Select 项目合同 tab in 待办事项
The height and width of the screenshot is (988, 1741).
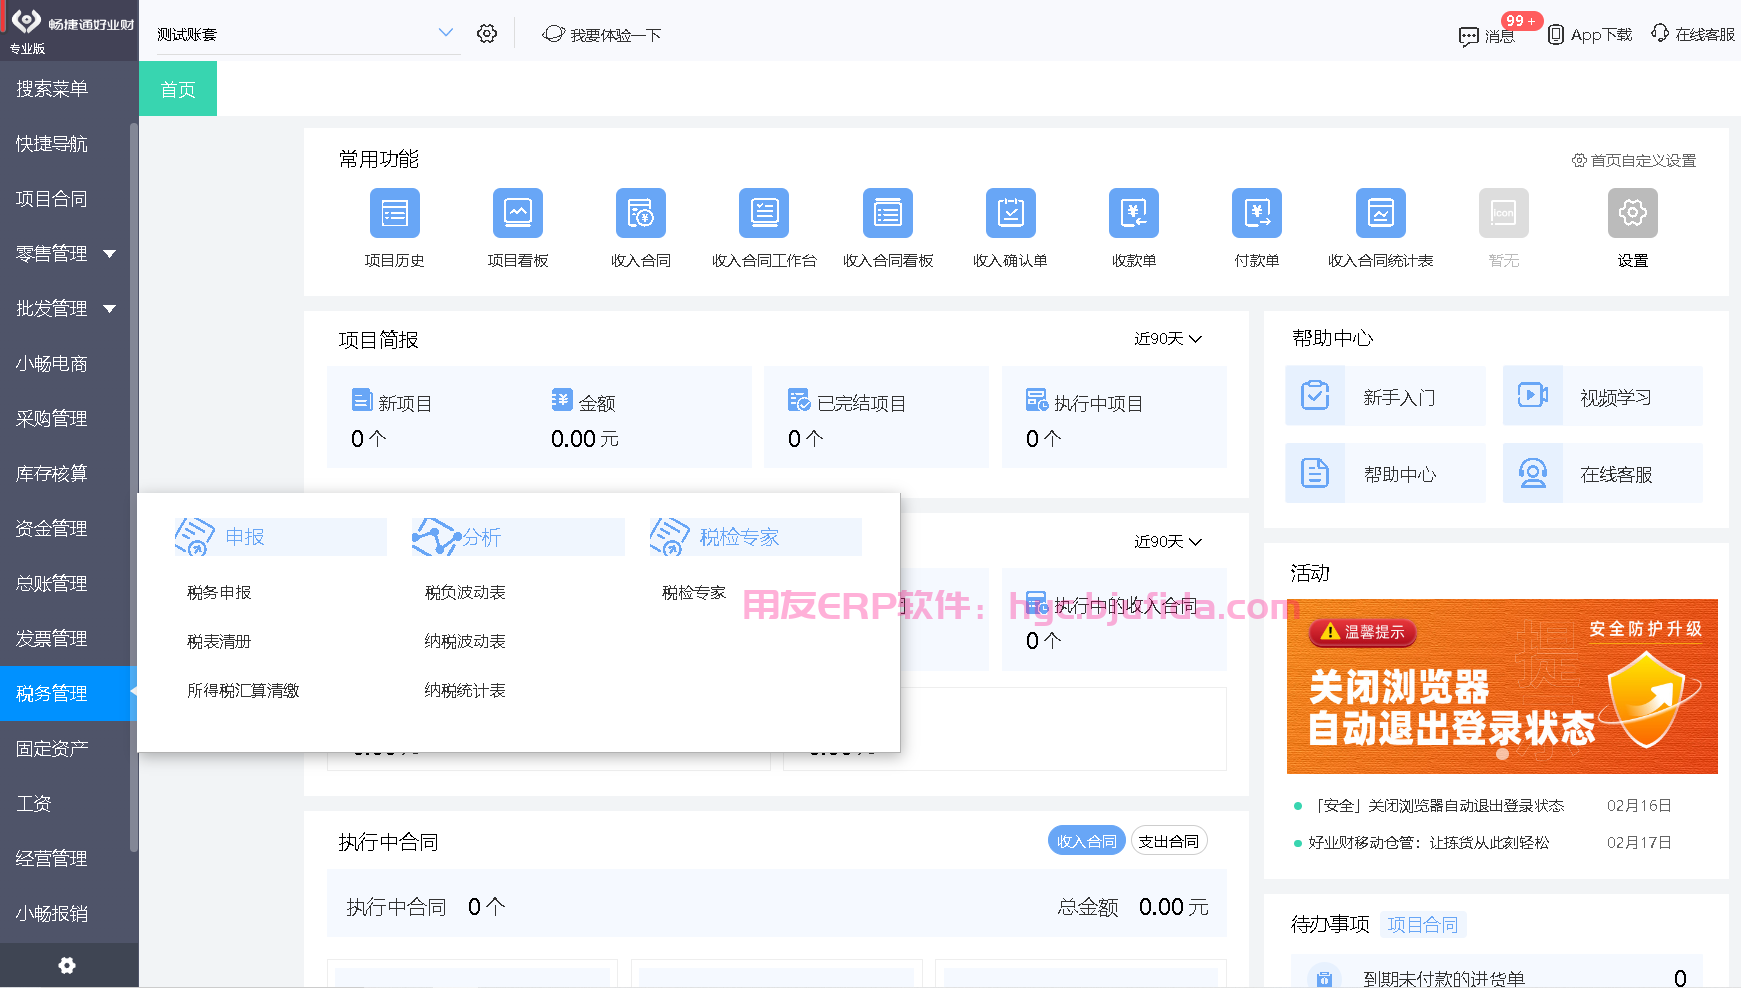(x=1422, y=924)
